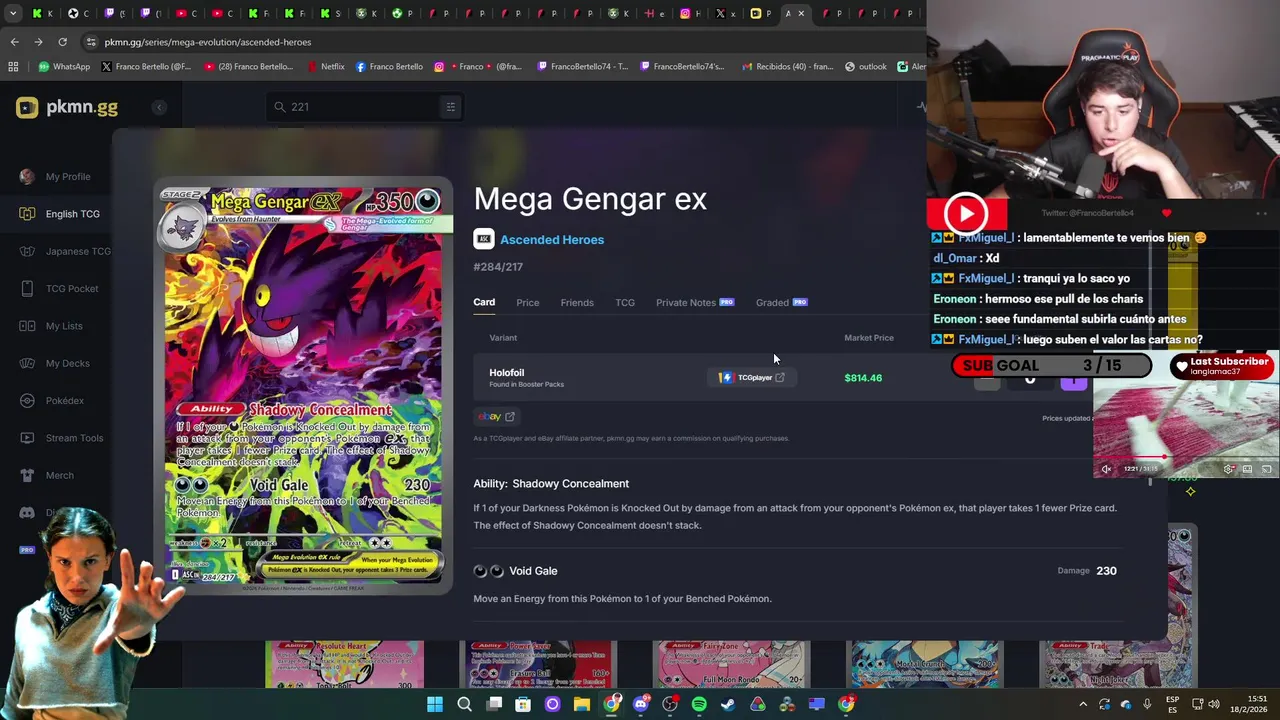Open Japanese TCG in the sidebar
The width and height of the screenshot is (1280, 720).
click(65, 251)
